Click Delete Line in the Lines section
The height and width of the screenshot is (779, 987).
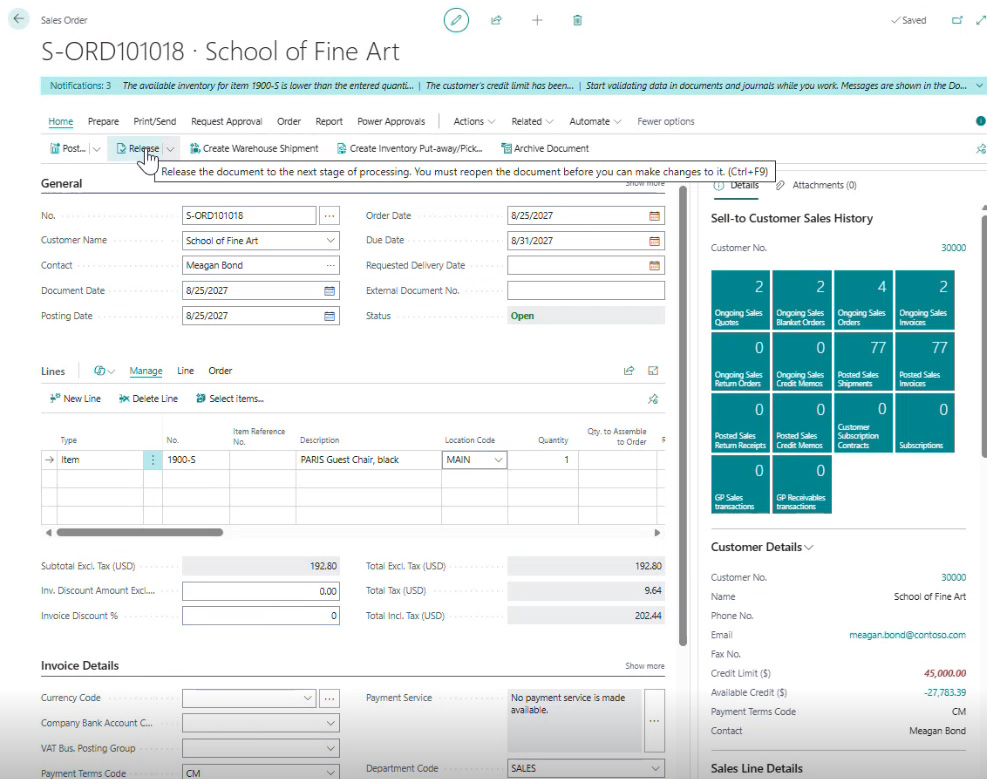tap(149, 399)
